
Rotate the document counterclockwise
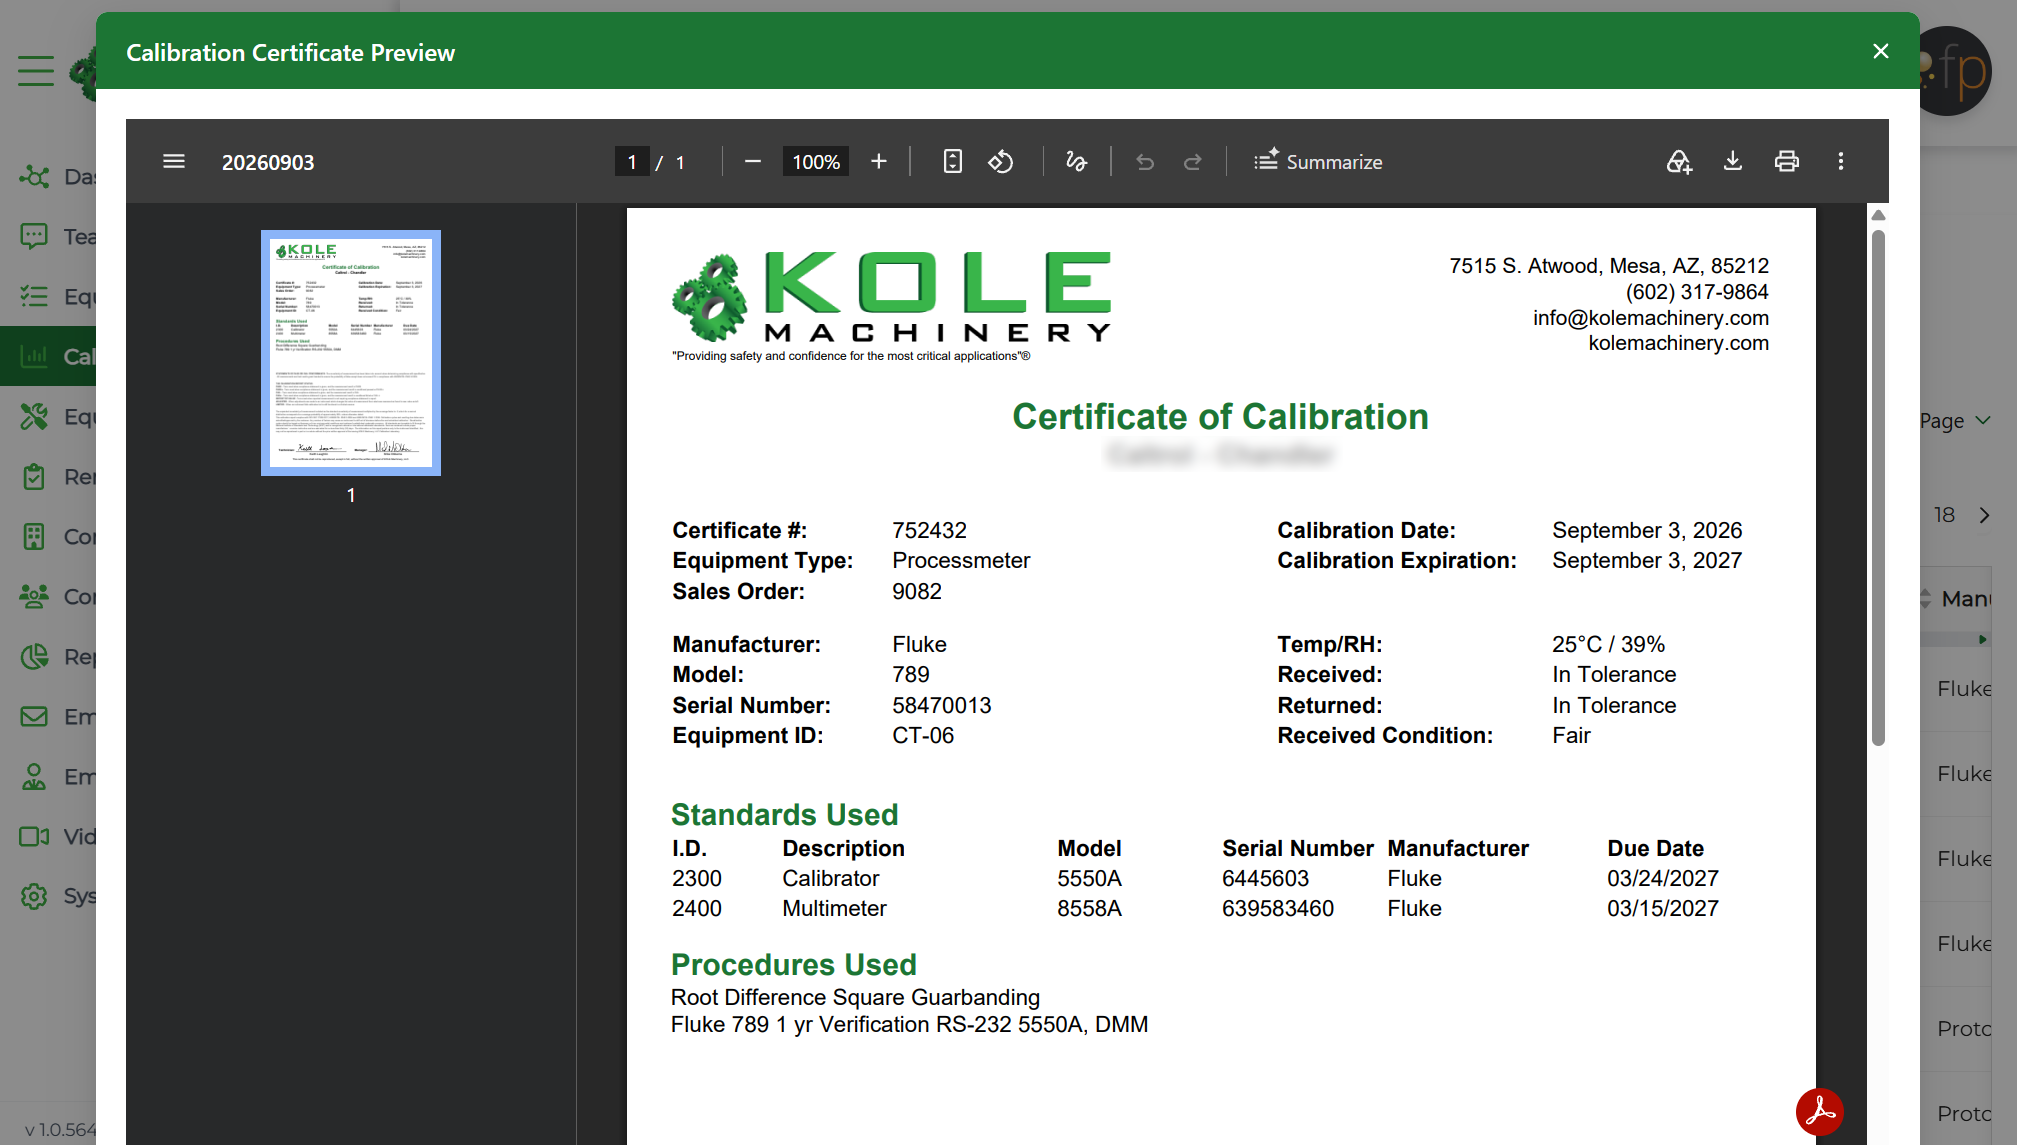click(1001, 161)
